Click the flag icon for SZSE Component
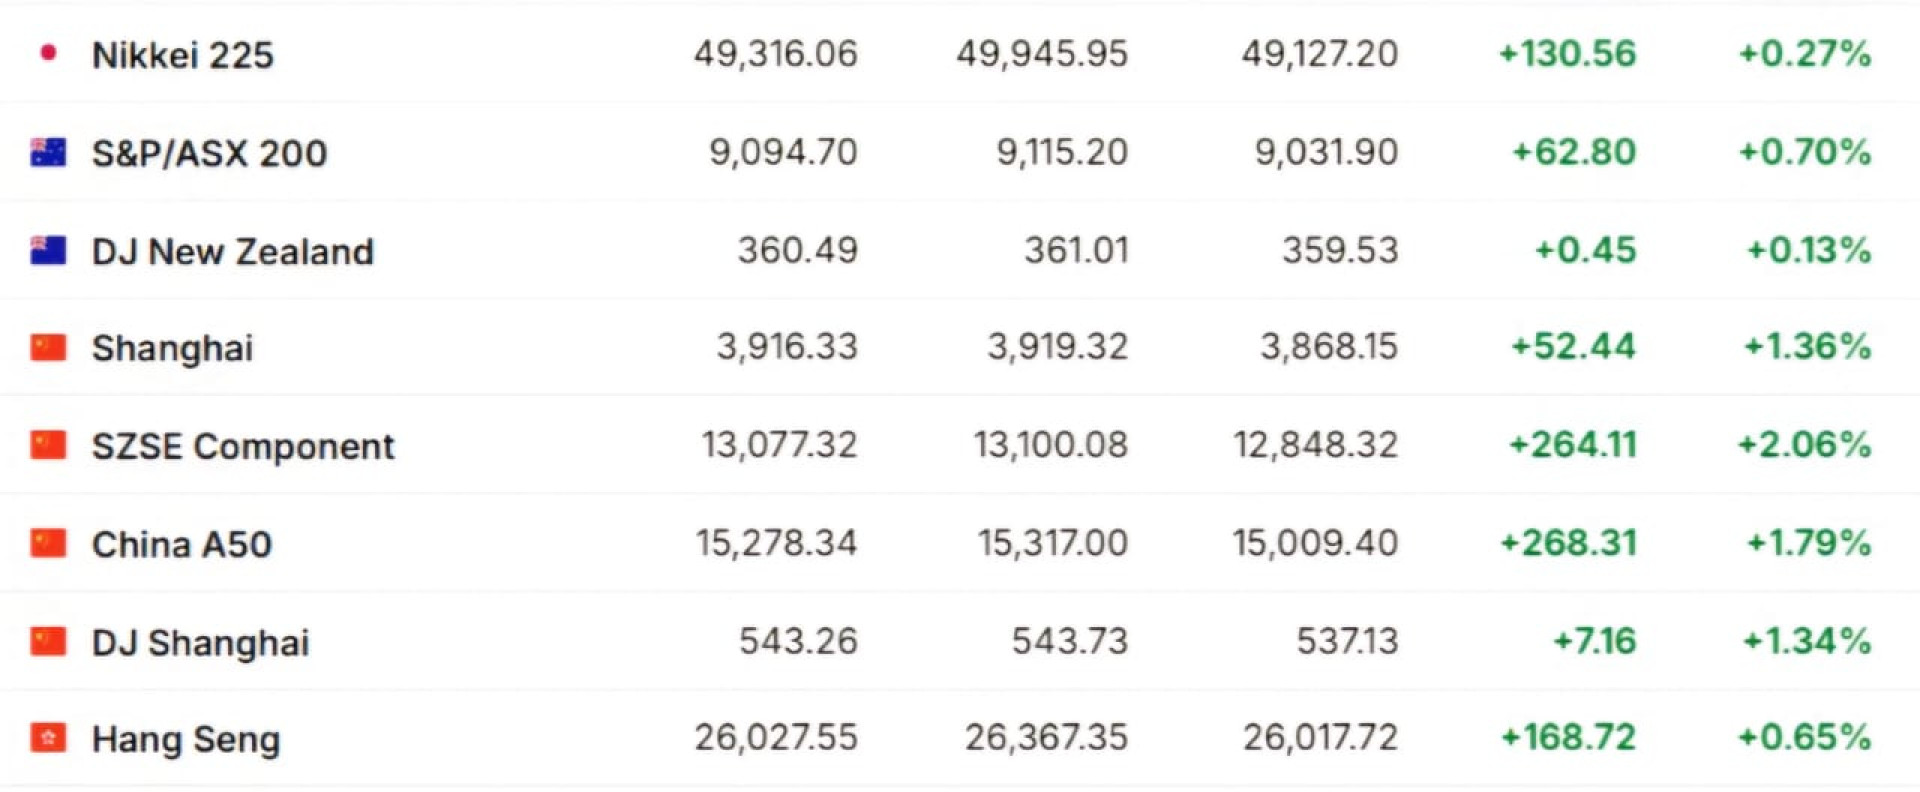 [x=48, y=445]
